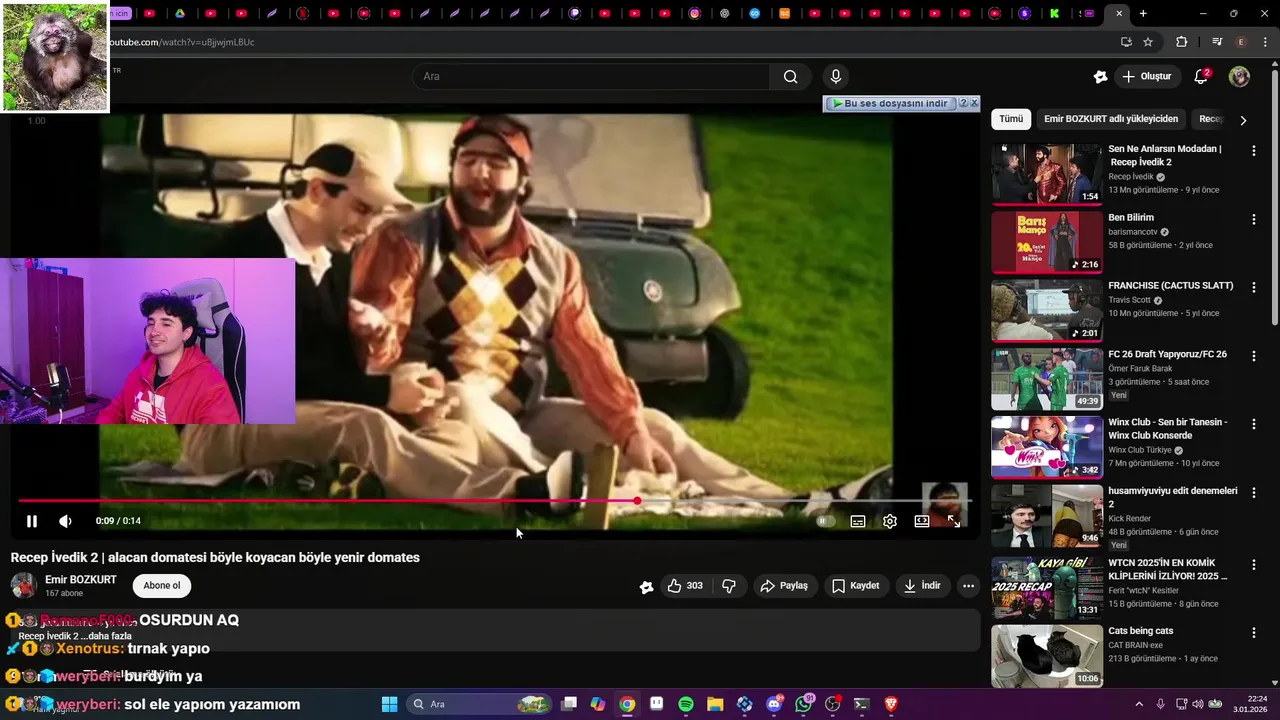Open the YouTube account avatar menu

point(1239,77)
